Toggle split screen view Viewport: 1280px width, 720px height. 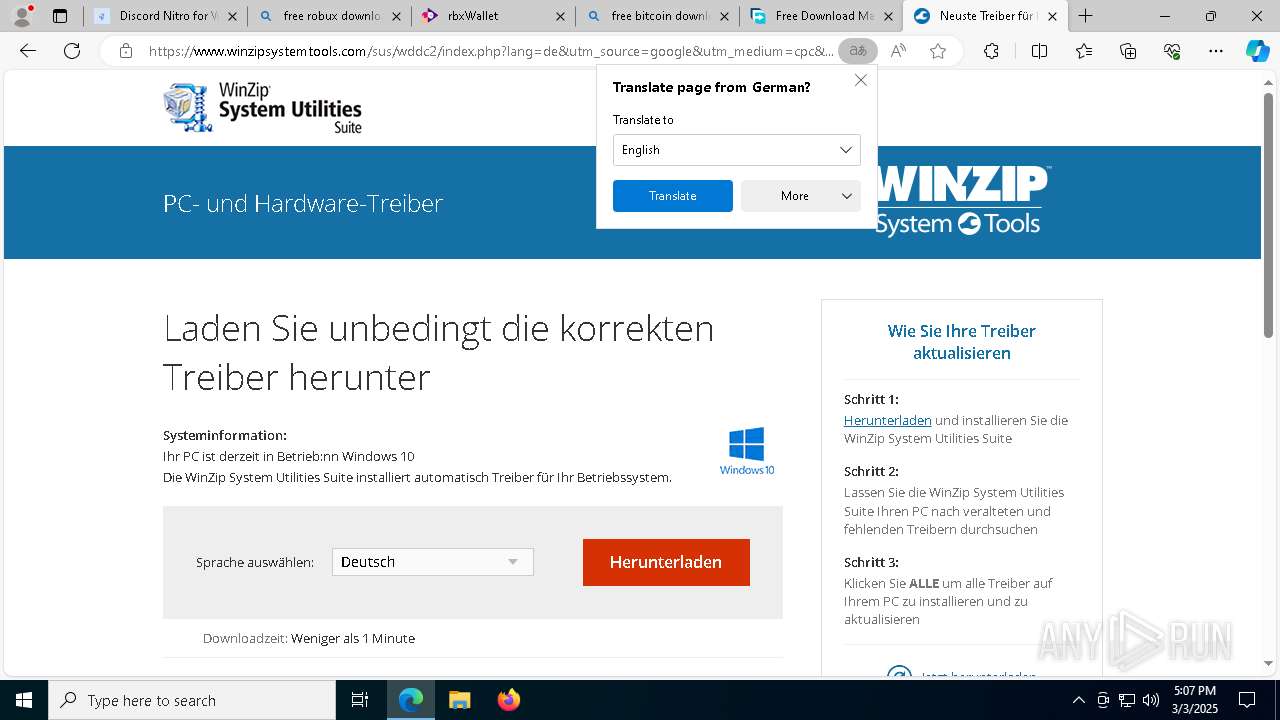pos(1039,51)
